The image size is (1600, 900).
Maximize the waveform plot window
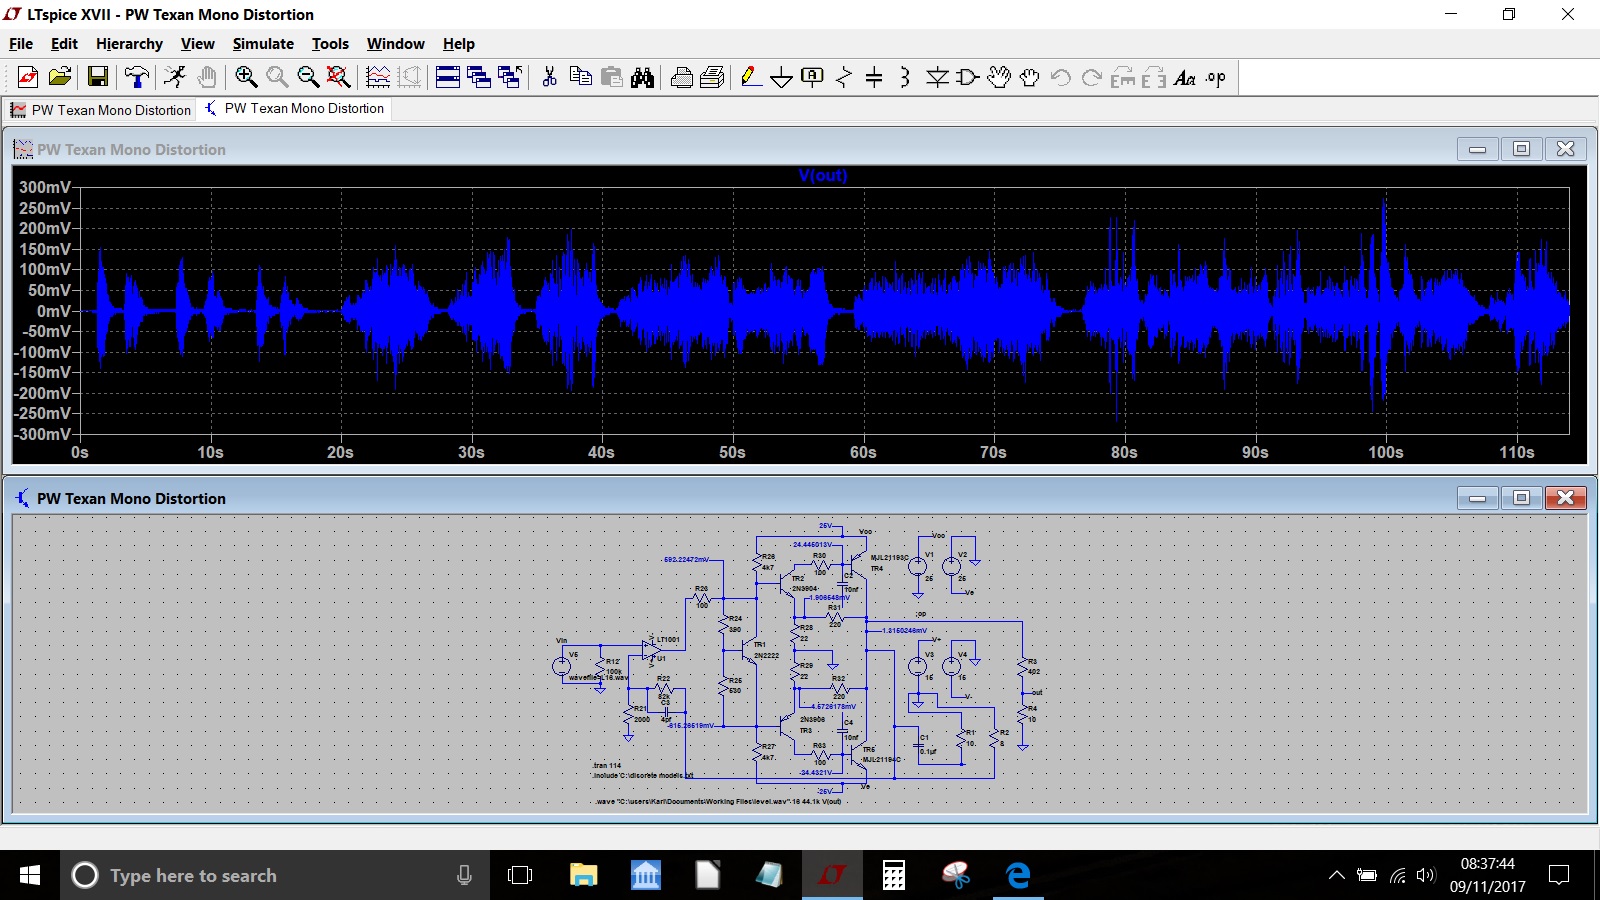[1521, 149]
